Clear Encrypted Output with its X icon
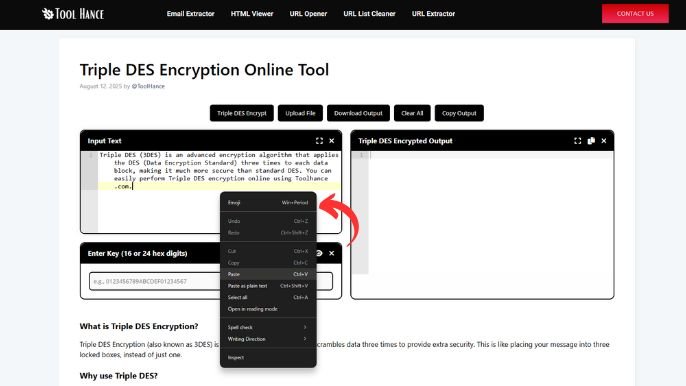 tap(604, 141)
